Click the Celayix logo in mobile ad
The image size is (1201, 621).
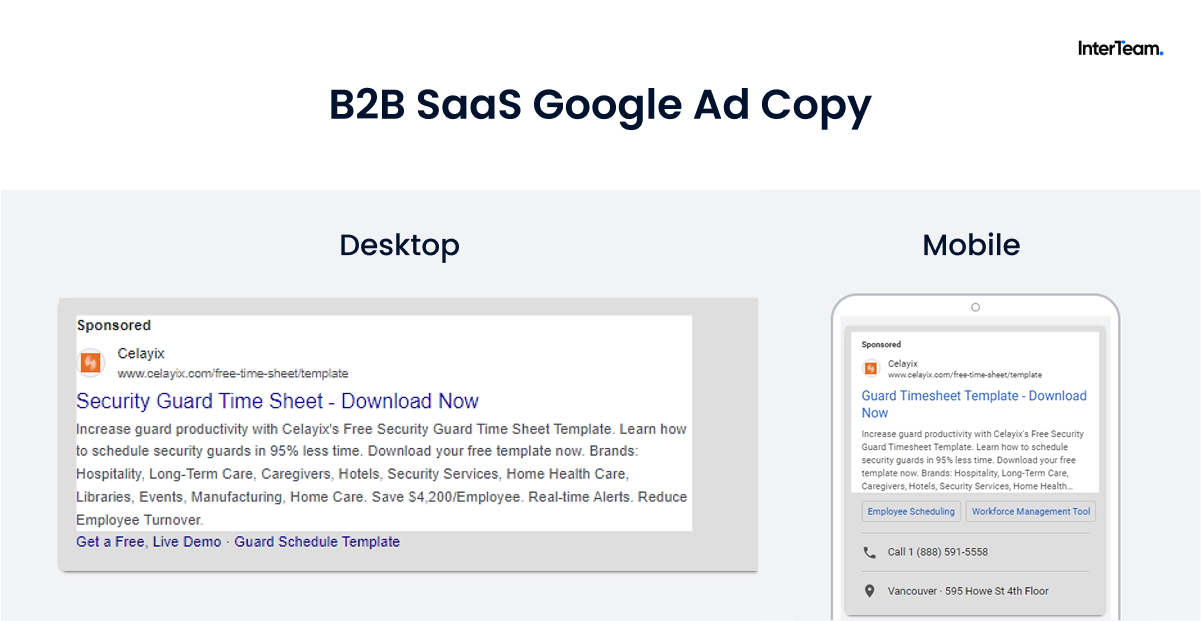tap(870, 368)
